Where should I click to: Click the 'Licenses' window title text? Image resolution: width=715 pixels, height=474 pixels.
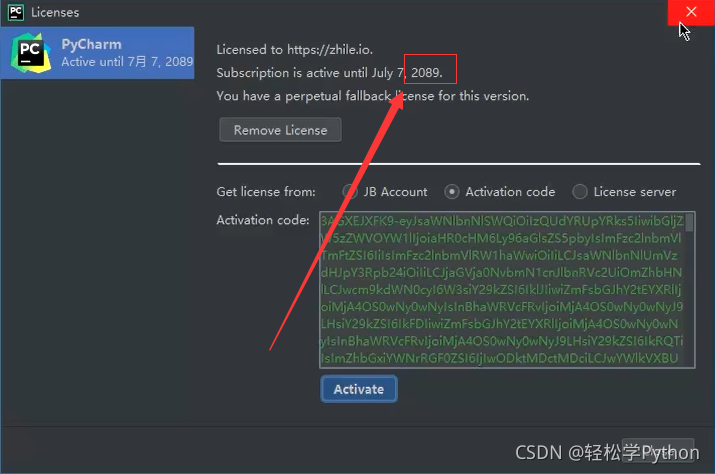coord(55,12)
